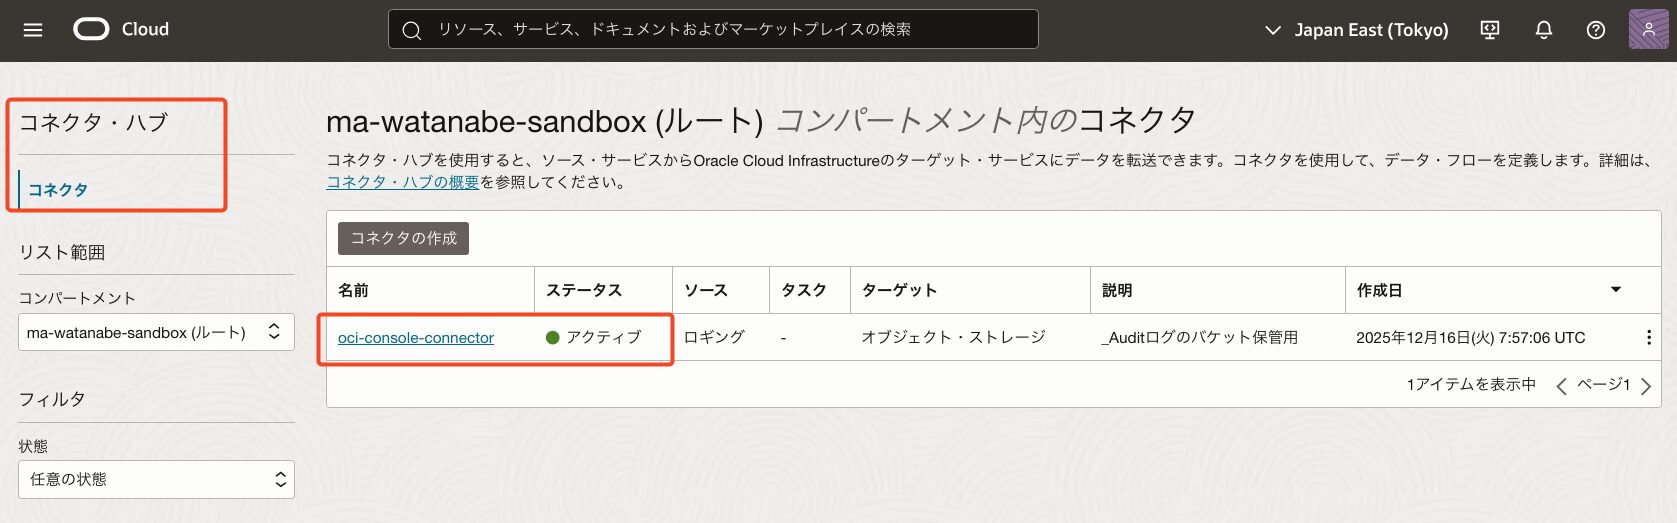Click the コネクタの作成 button
The height and width of the screenshot is (523, 1677).
pyautogui.click(x=403, y=238)
